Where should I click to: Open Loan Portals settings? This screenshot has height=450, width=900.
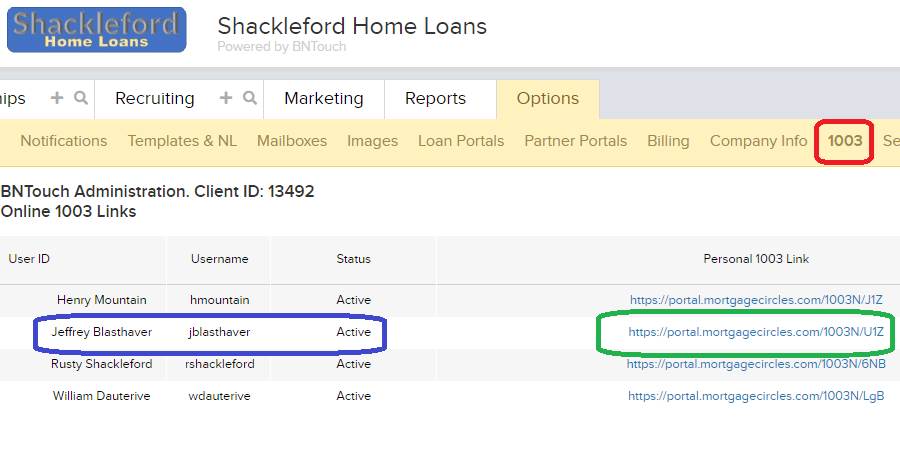point(461,141)
